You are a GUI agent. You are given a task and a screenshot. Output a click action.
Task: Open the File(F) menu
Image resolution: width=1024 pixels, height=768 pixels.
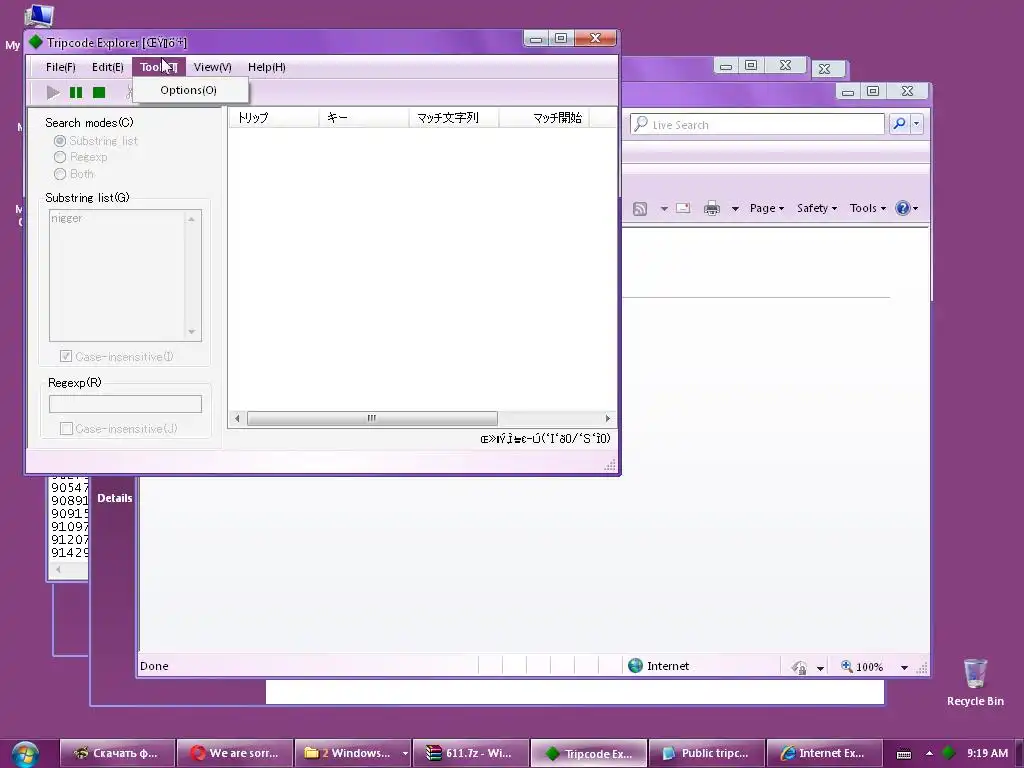click(61, 67)
